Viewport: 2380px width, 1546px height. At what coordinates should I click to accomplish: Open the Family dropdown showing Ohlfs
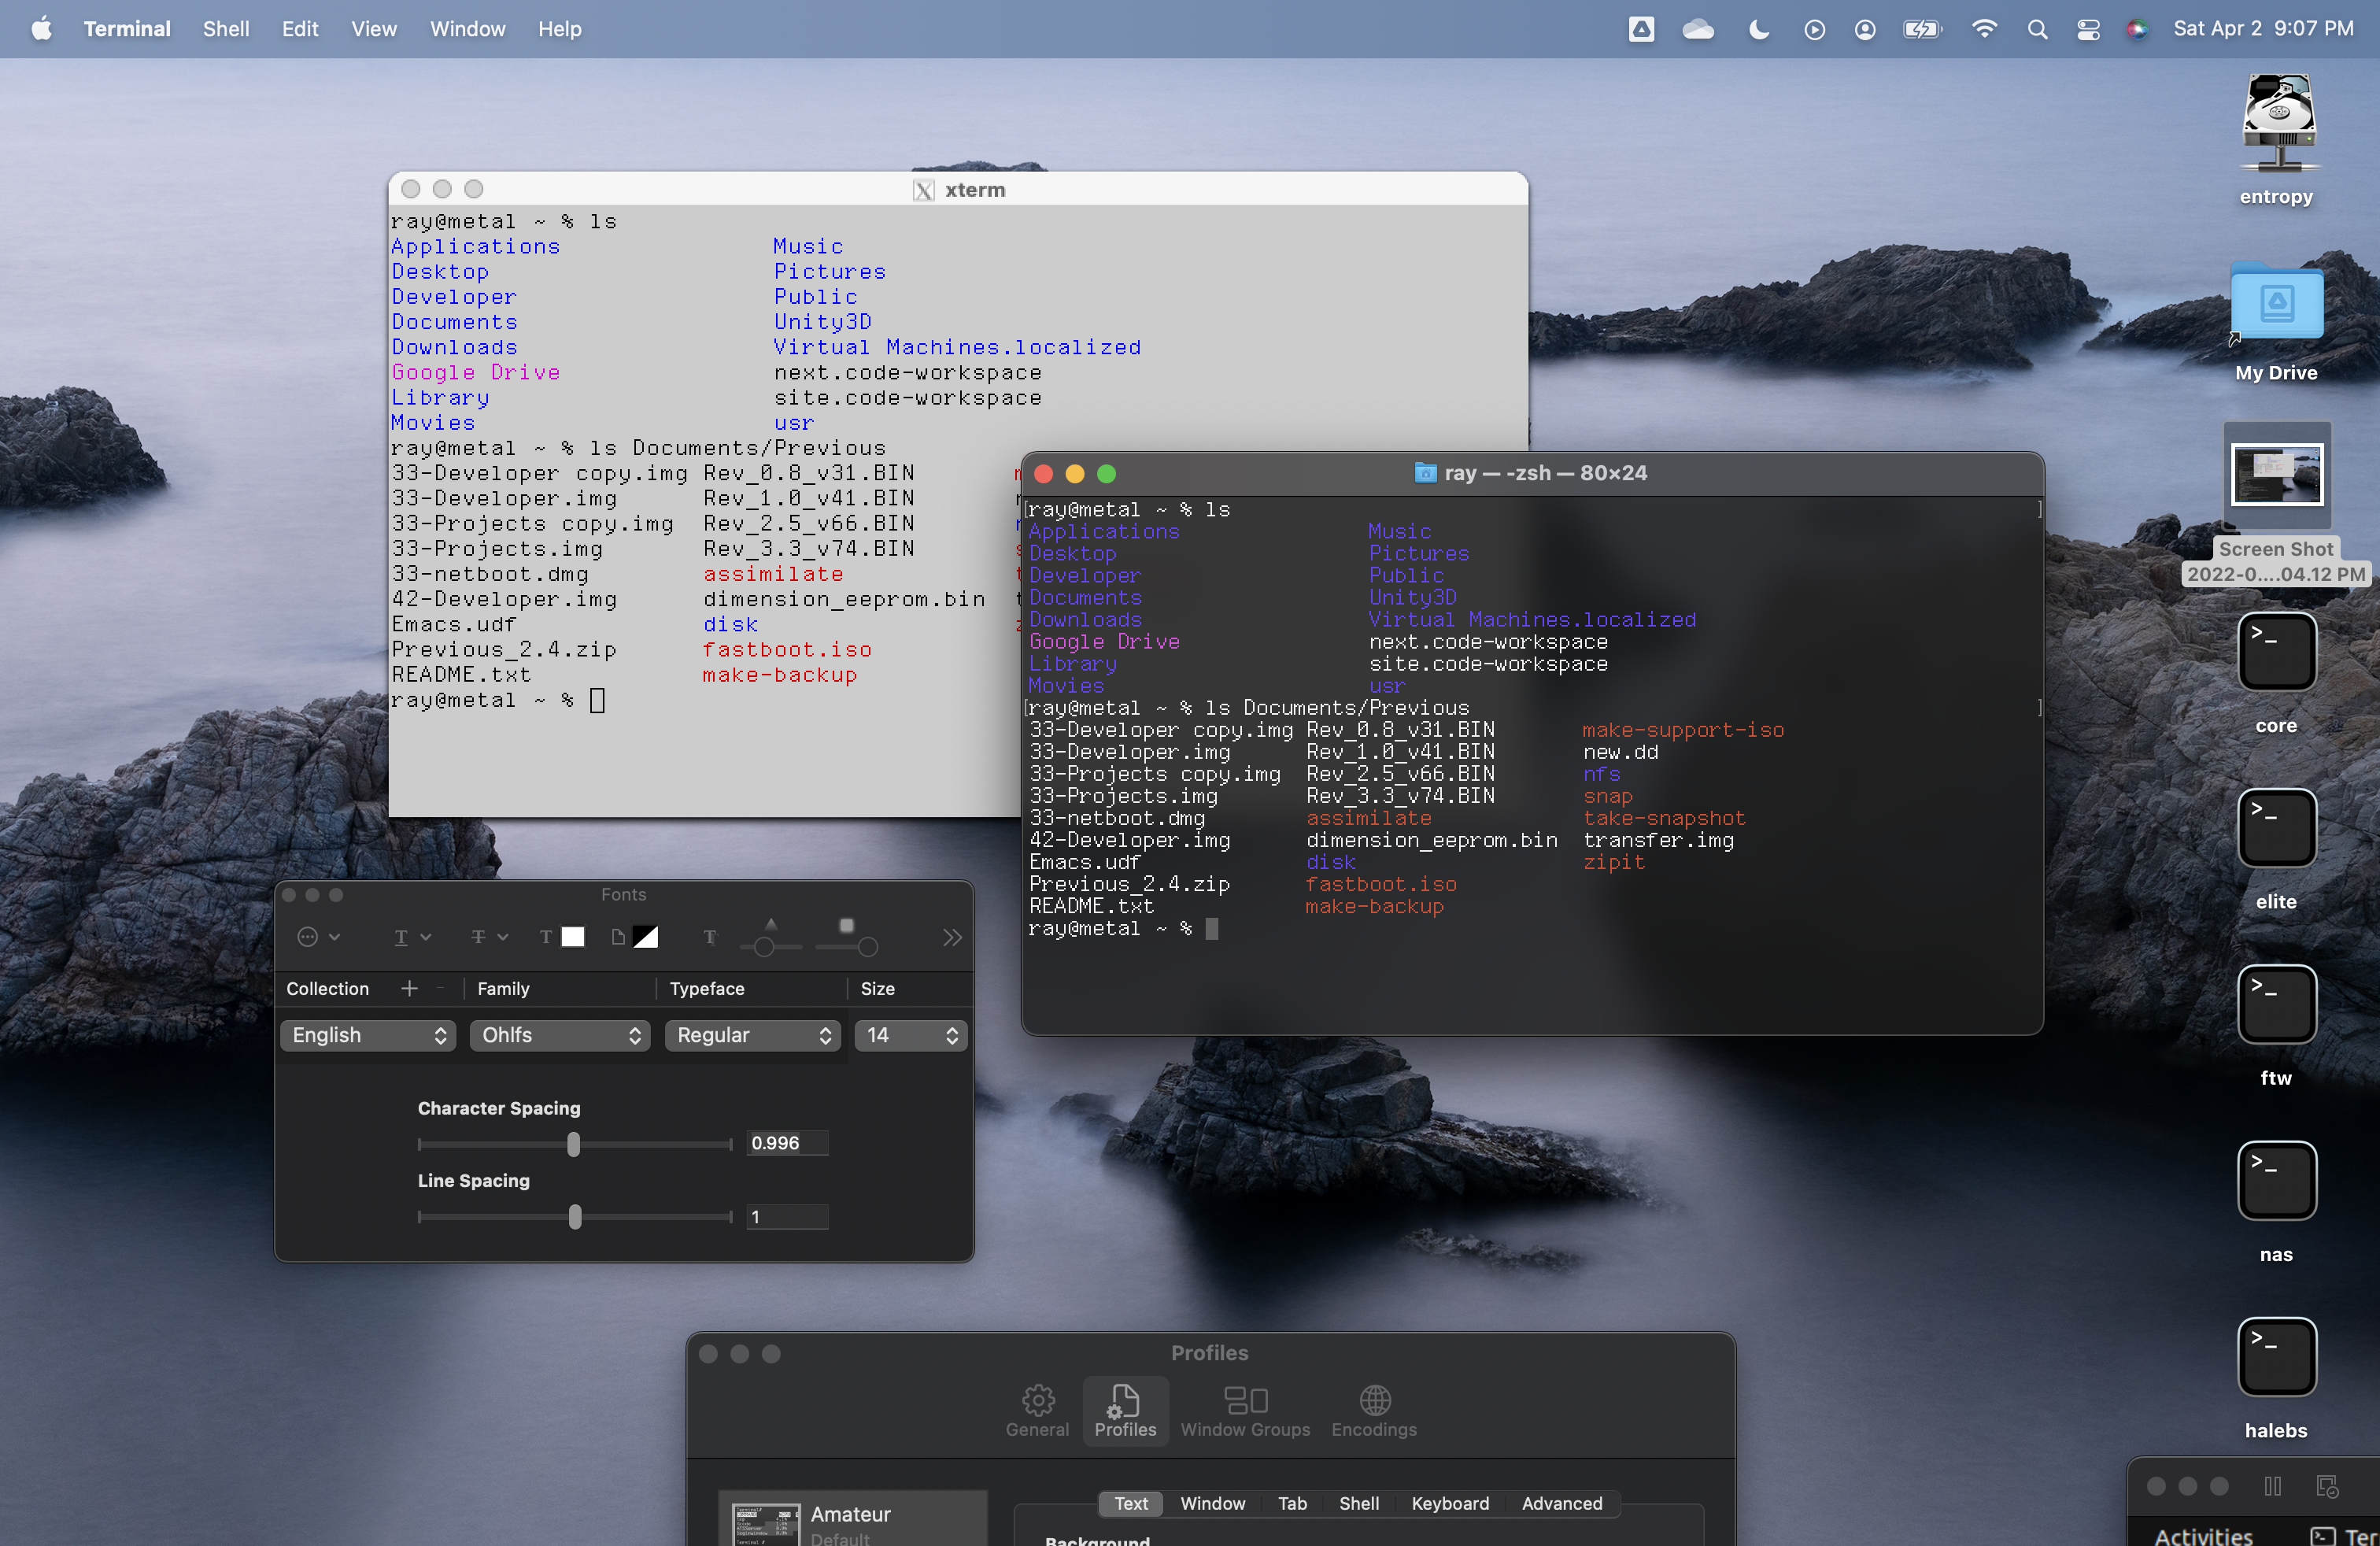tap(560, 1035)
